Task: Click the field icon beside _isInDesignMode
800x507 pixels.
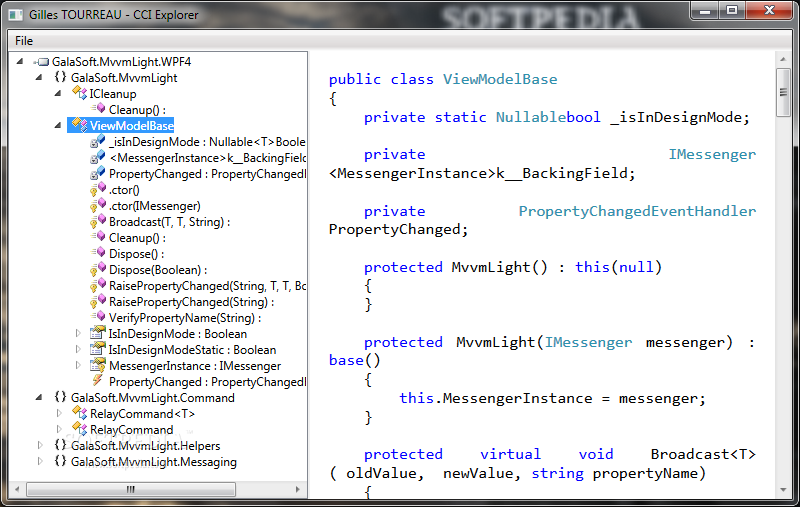Action: pyautogui.click(x=98, y=141)
